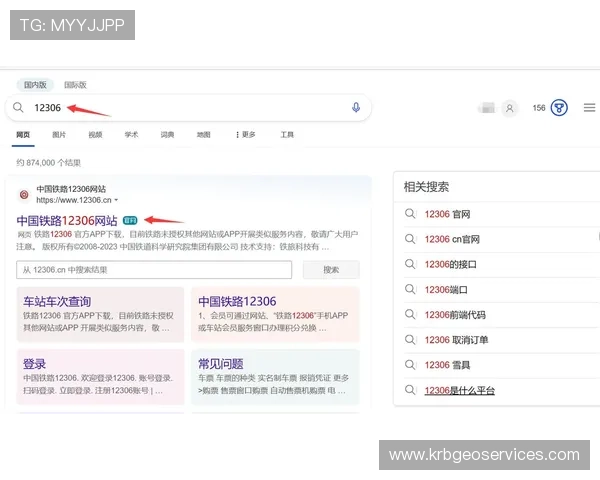Click the 从 12306.cn 中搜索结果 input field
The height and width of the screenshot is (480, 600).
[x=154, y=270]
